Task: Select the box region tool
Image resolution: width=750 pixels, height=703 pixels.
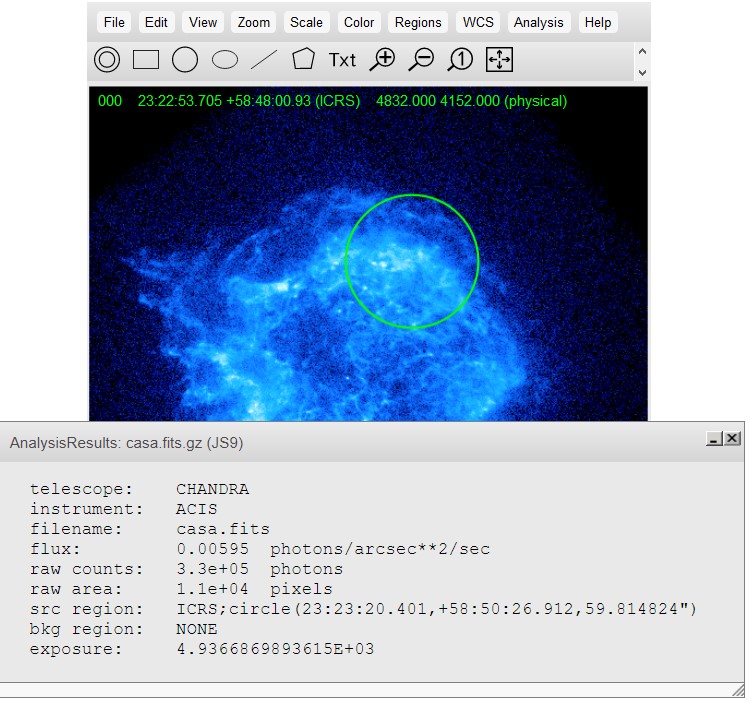Action: point(146,60)
